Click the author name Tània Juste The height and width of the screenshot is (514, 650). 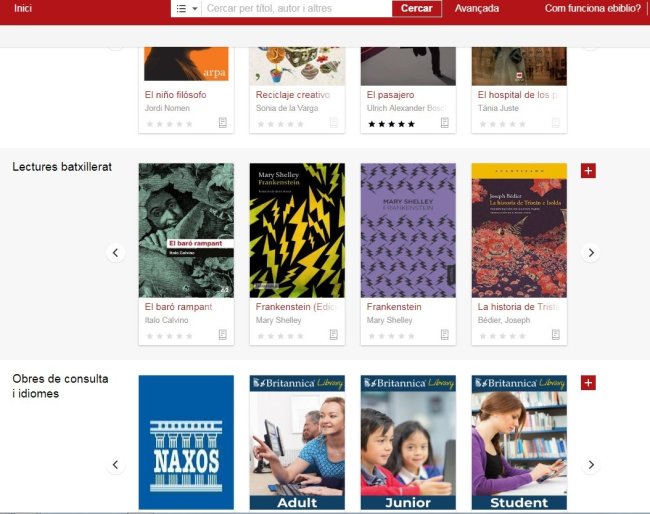(498, 108)
